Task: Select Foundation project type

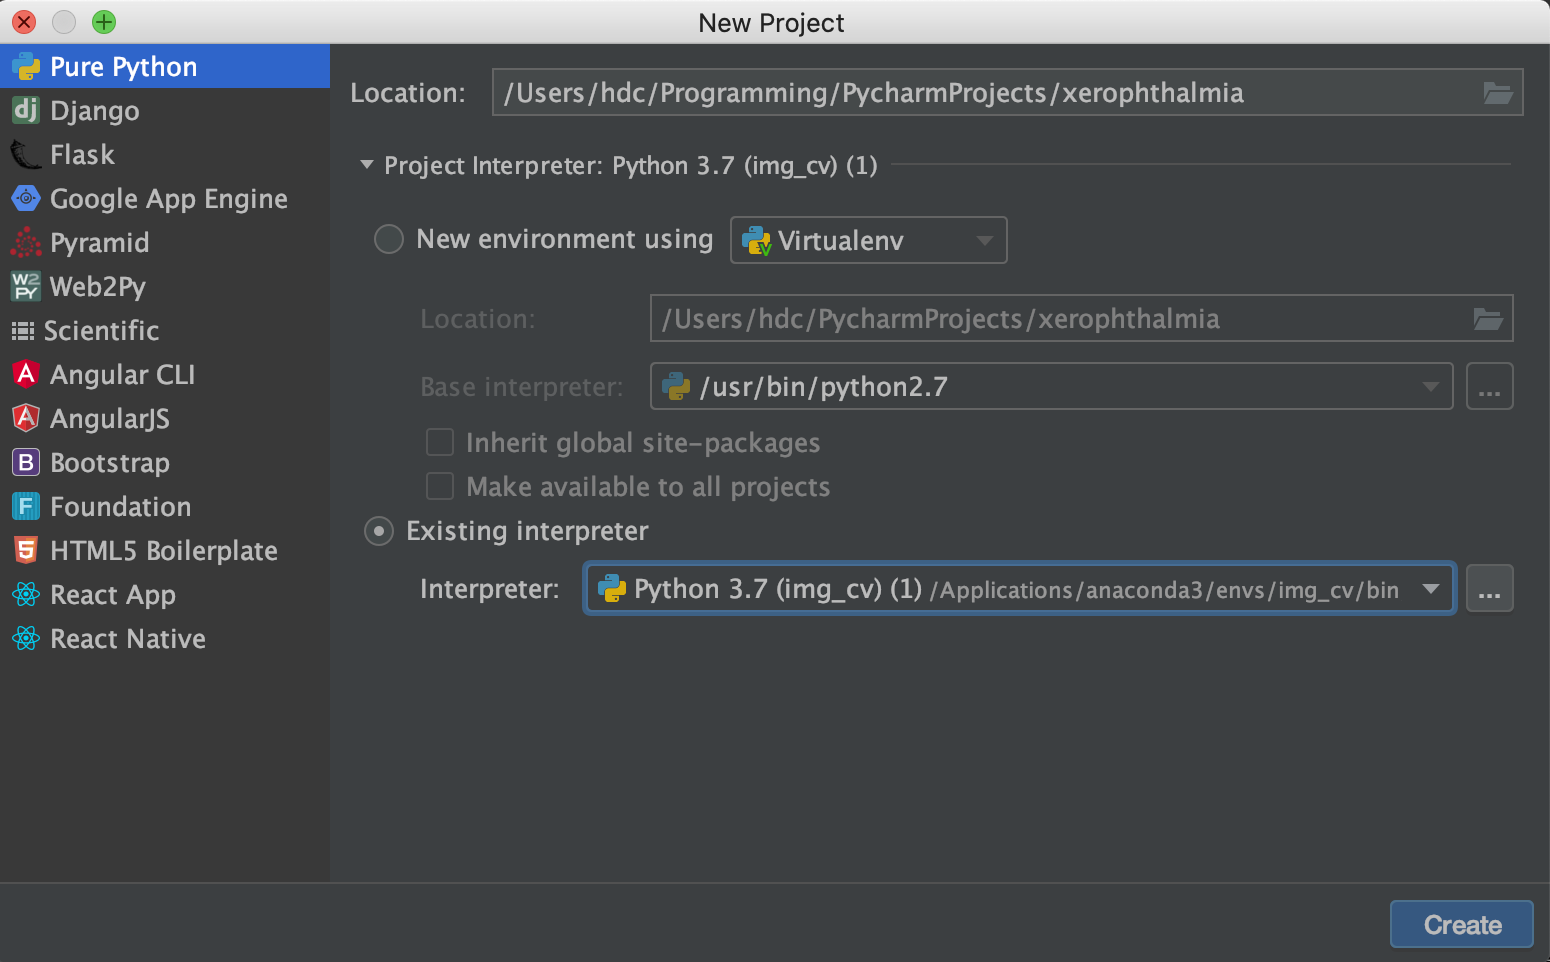Action: pyautogui.click(x=165, y=506)
